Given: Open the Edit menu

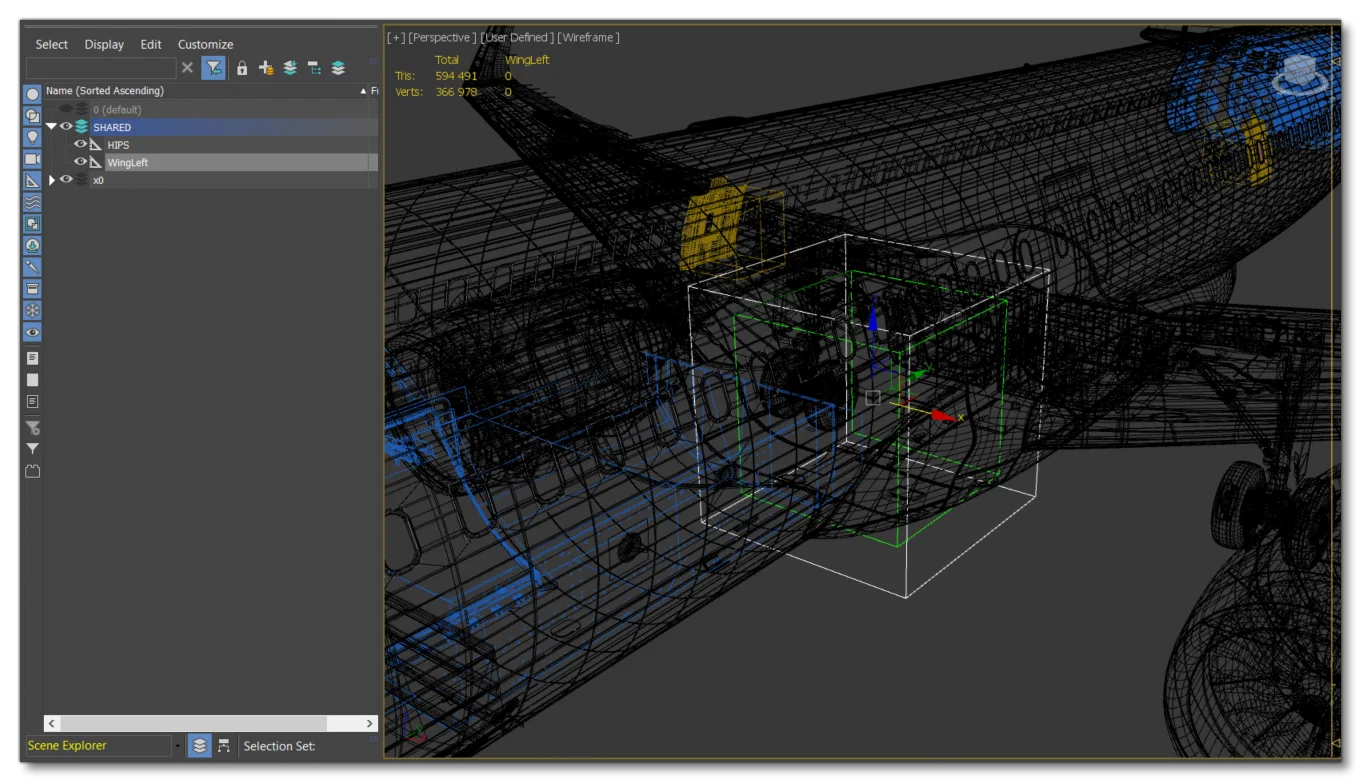Looking at the screenshot, I should 151,44.
